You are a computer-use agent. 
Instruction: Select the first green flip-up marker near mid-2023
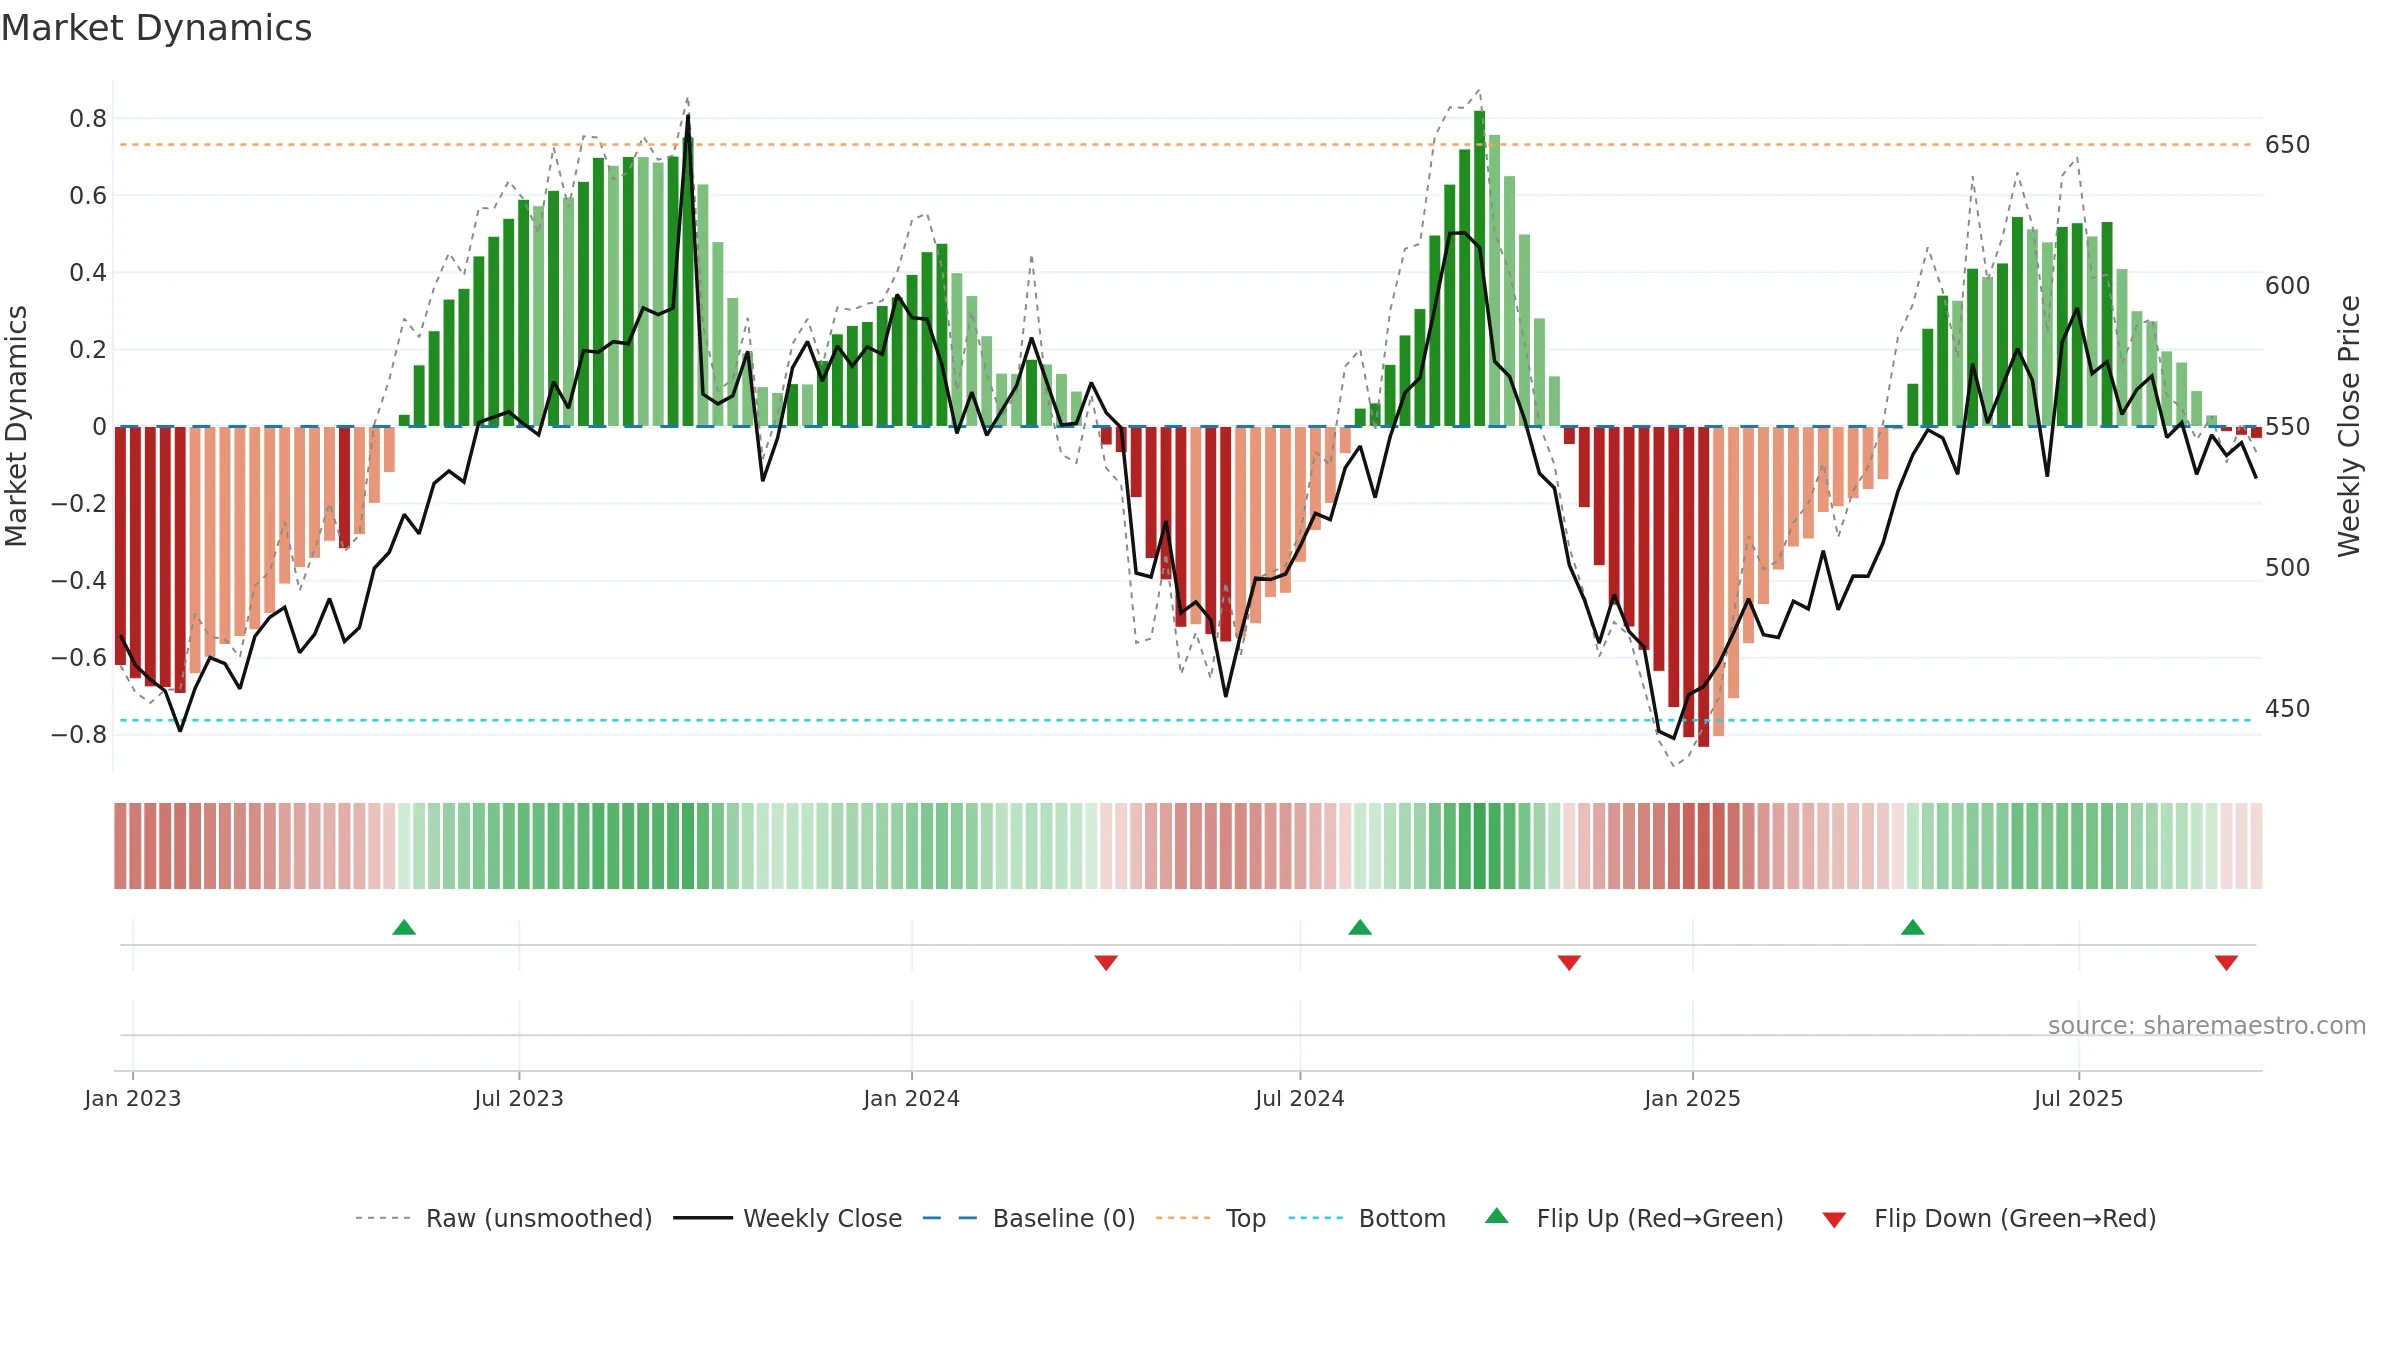point(404,927)
